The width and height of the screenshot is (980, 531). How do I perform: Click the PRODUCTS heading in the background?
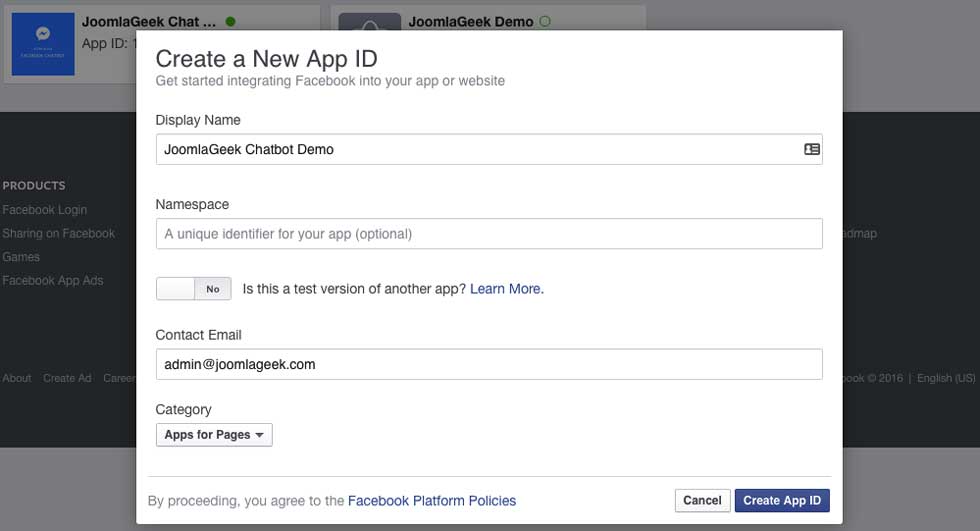coord(34,186)
